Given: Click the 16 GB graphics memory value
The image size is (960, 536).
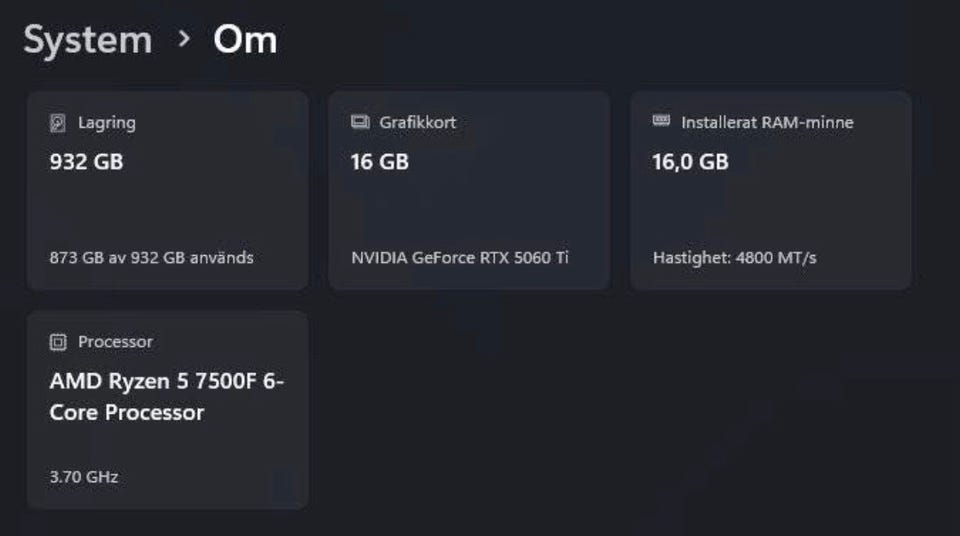Looking at the screenshot, I should point(380,161).
